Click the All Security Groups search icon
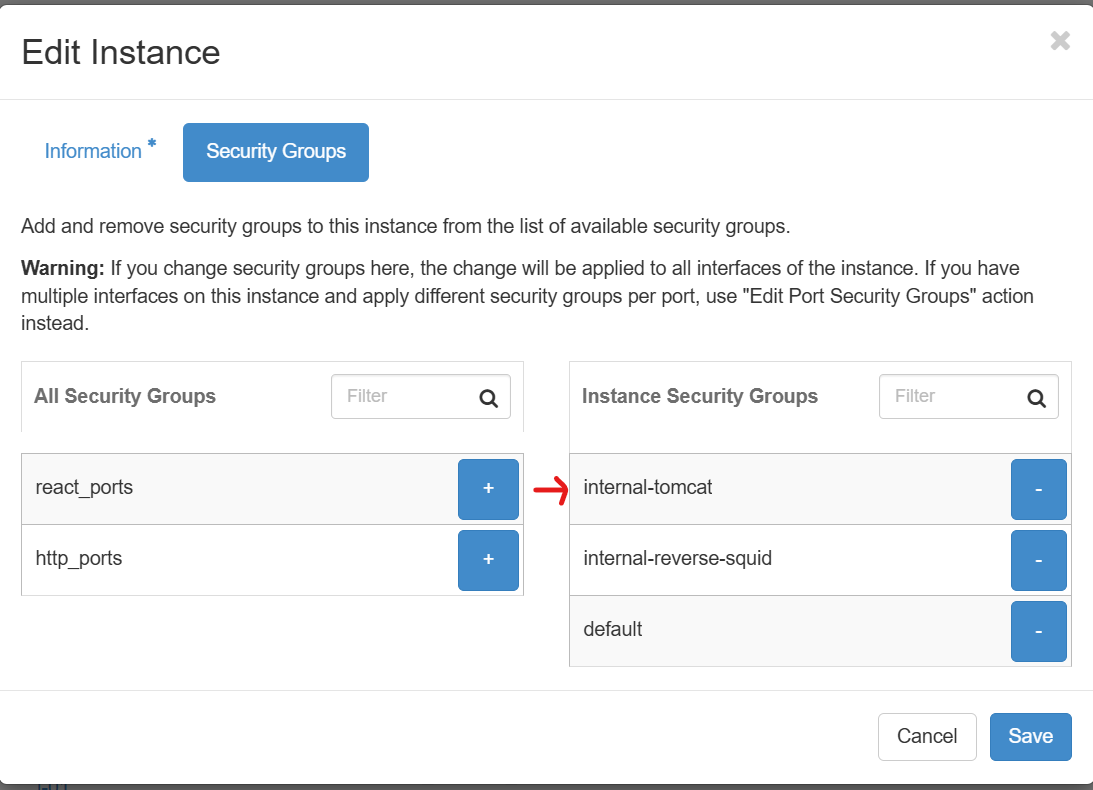Screen dimensions: 1093x790 [489, 398]
